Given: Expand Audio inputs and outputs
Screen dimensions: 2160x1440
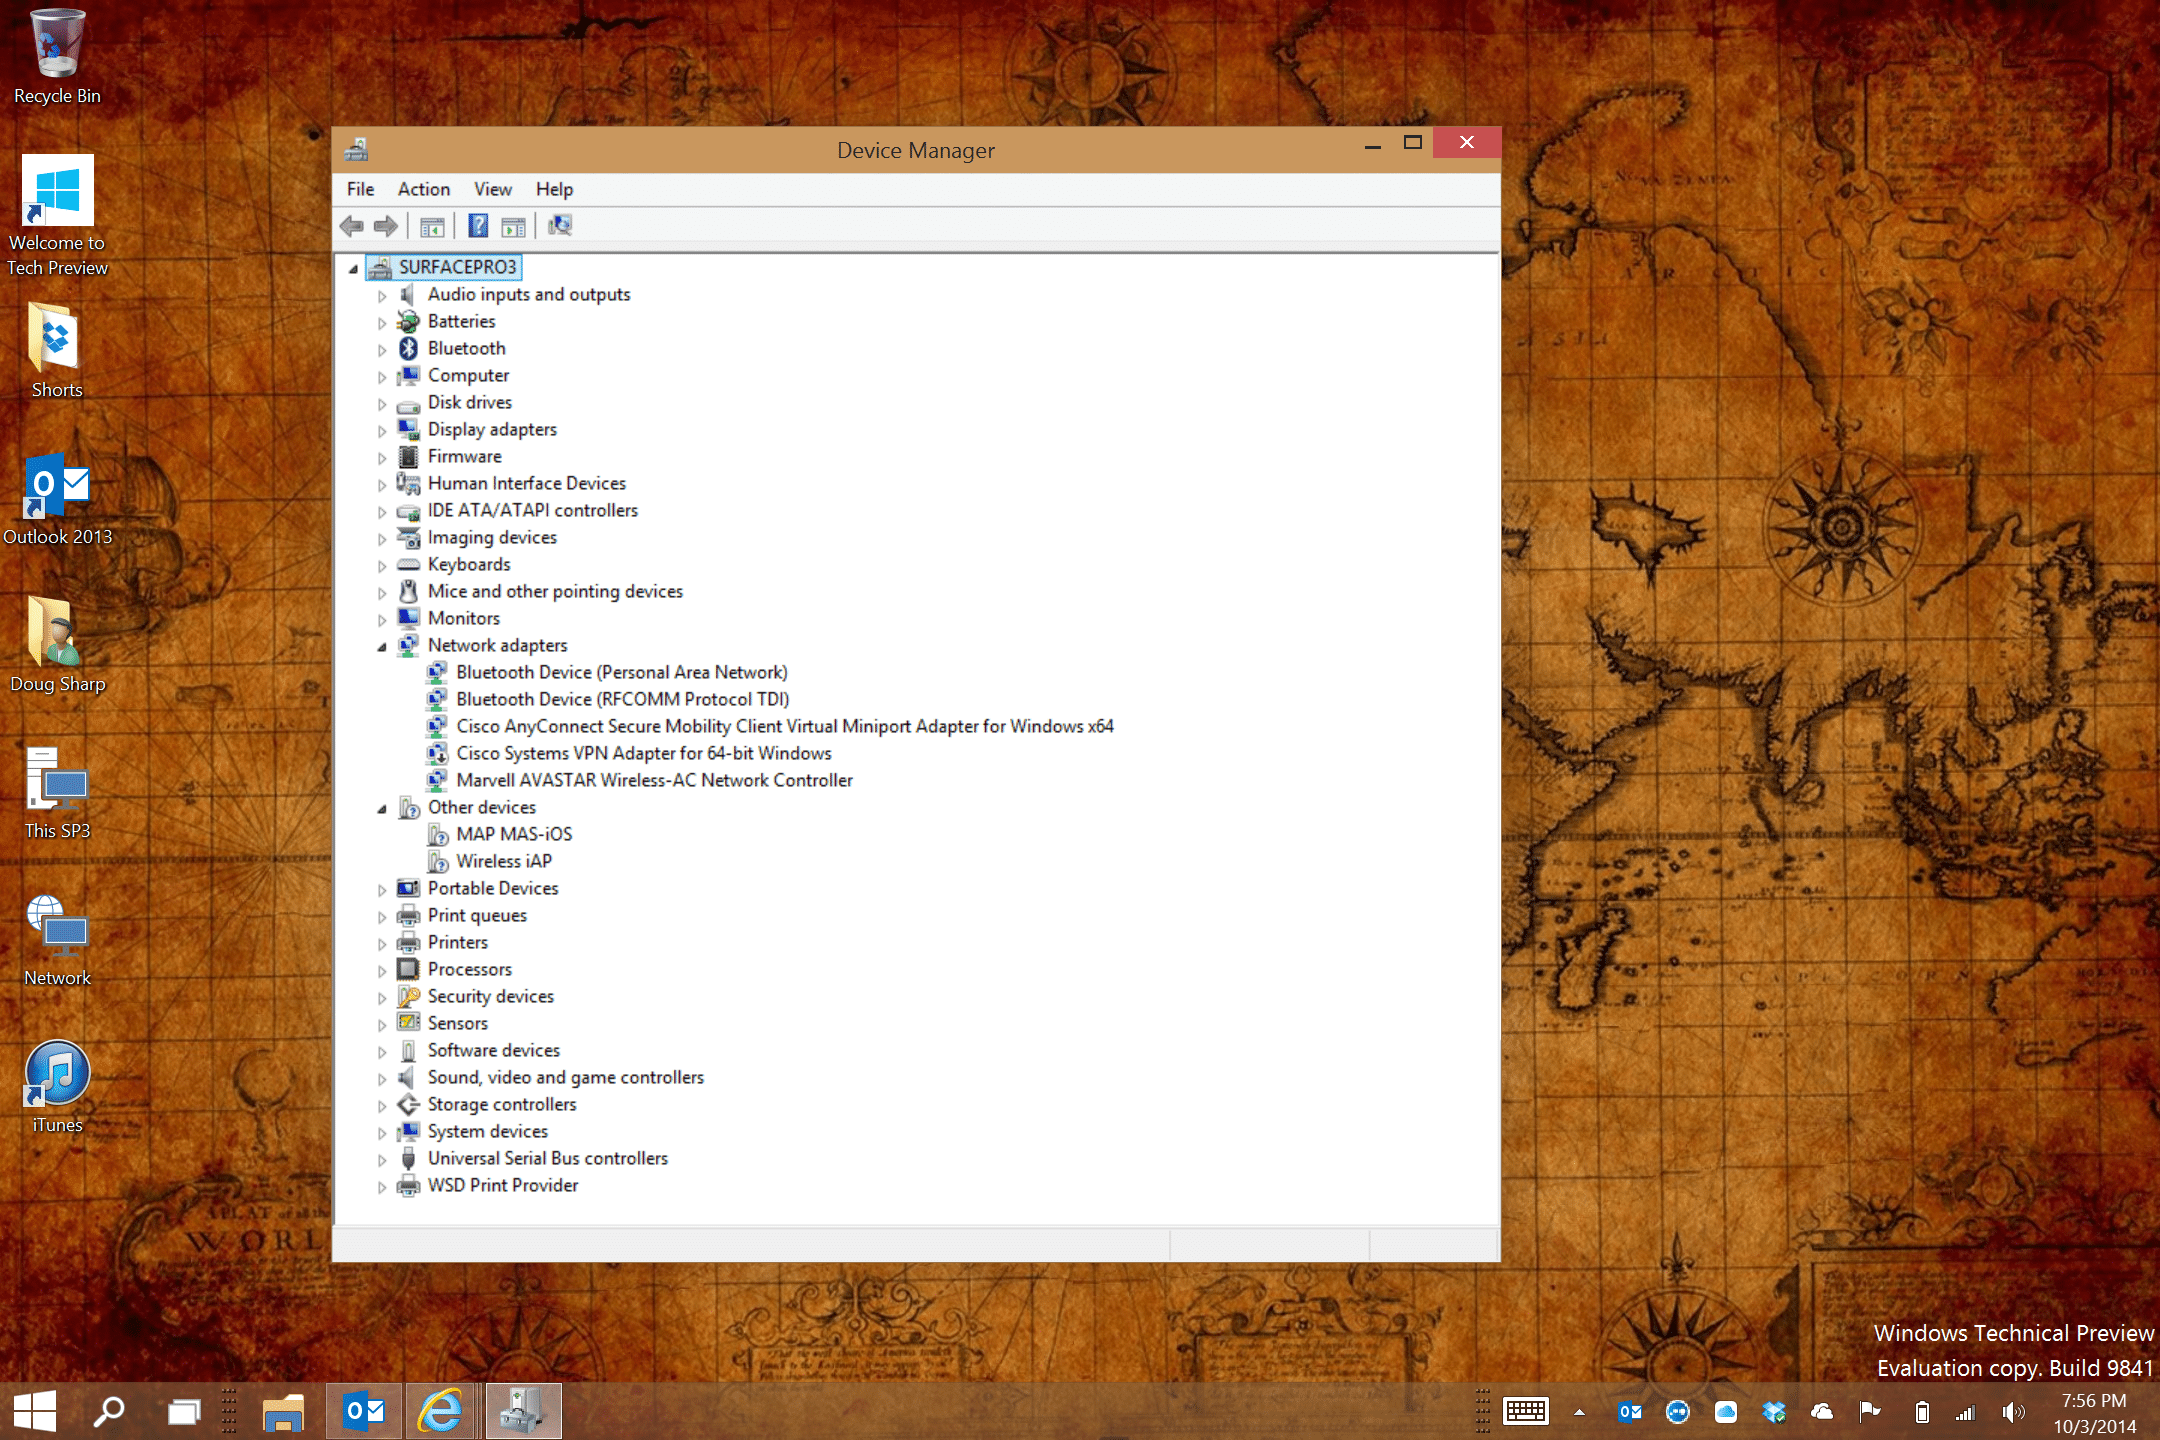Looking at the screenshot, I should pos(382,296).
